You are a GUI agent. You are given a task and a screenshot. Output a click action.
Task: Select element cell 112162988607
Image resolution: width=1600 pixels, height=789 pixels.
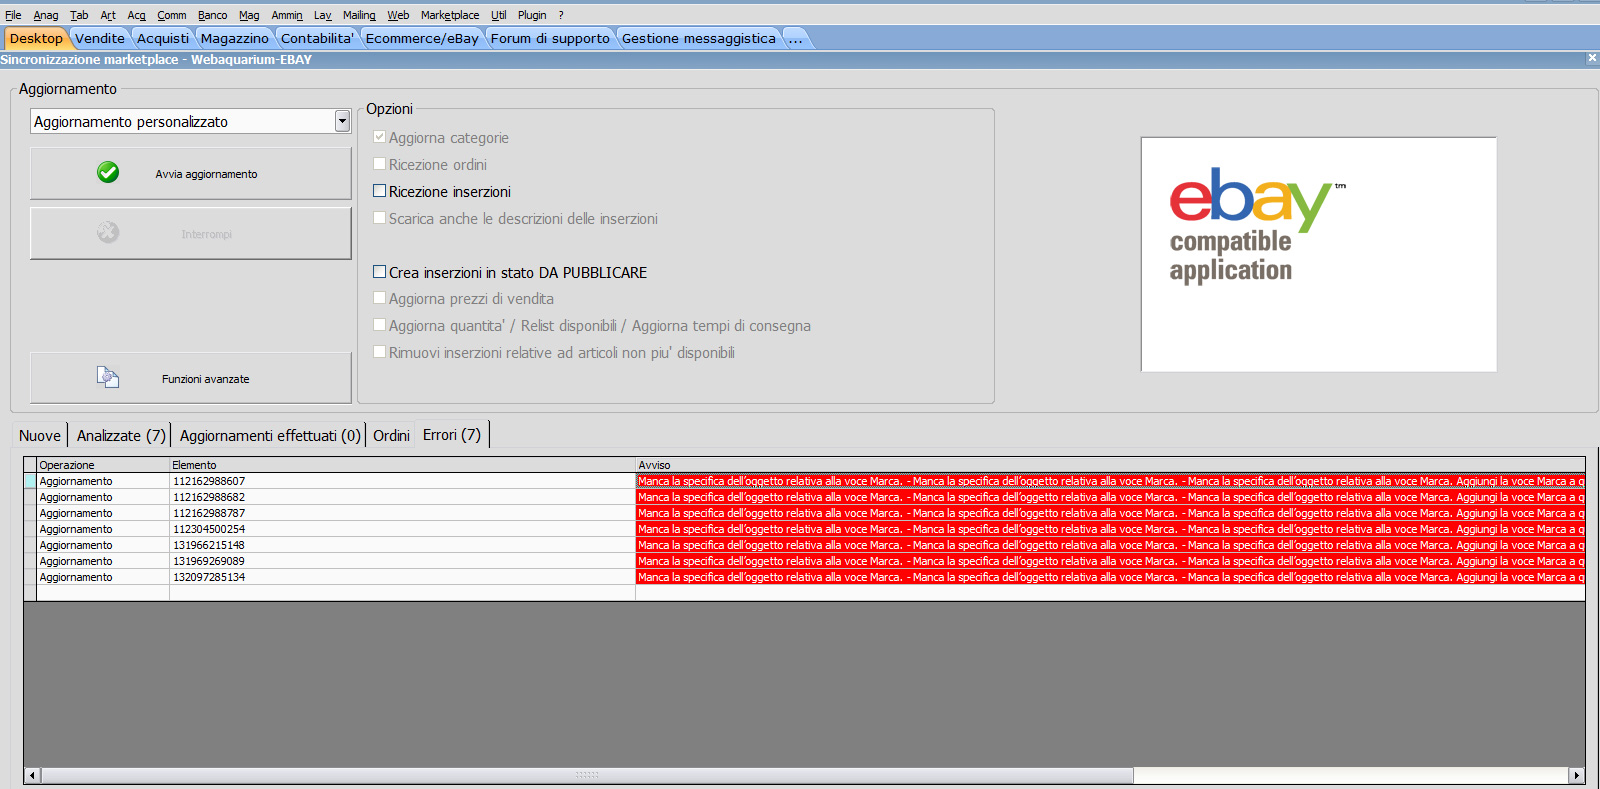(x=402, y=481)
